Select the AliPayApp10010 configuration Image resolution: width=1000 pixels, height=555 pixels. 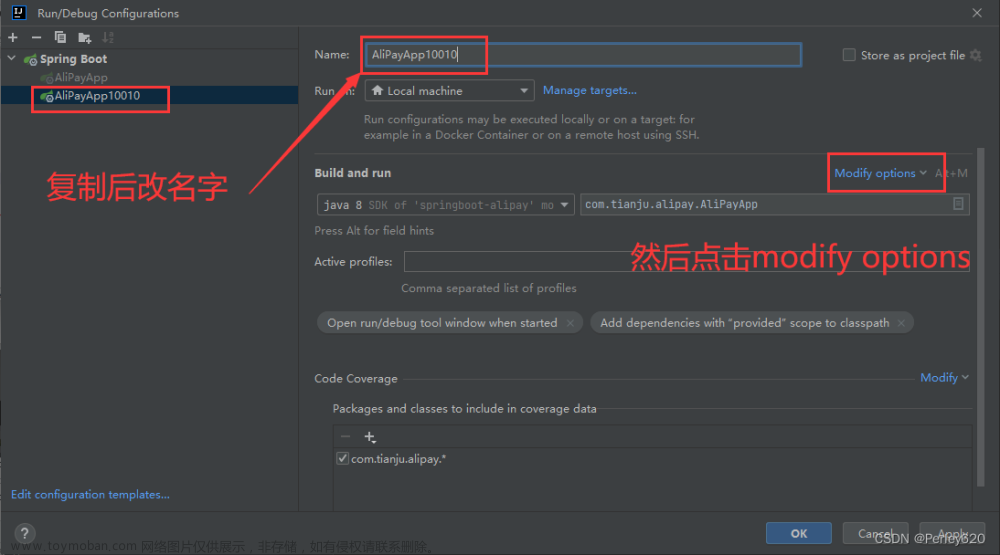coord(149,96)
